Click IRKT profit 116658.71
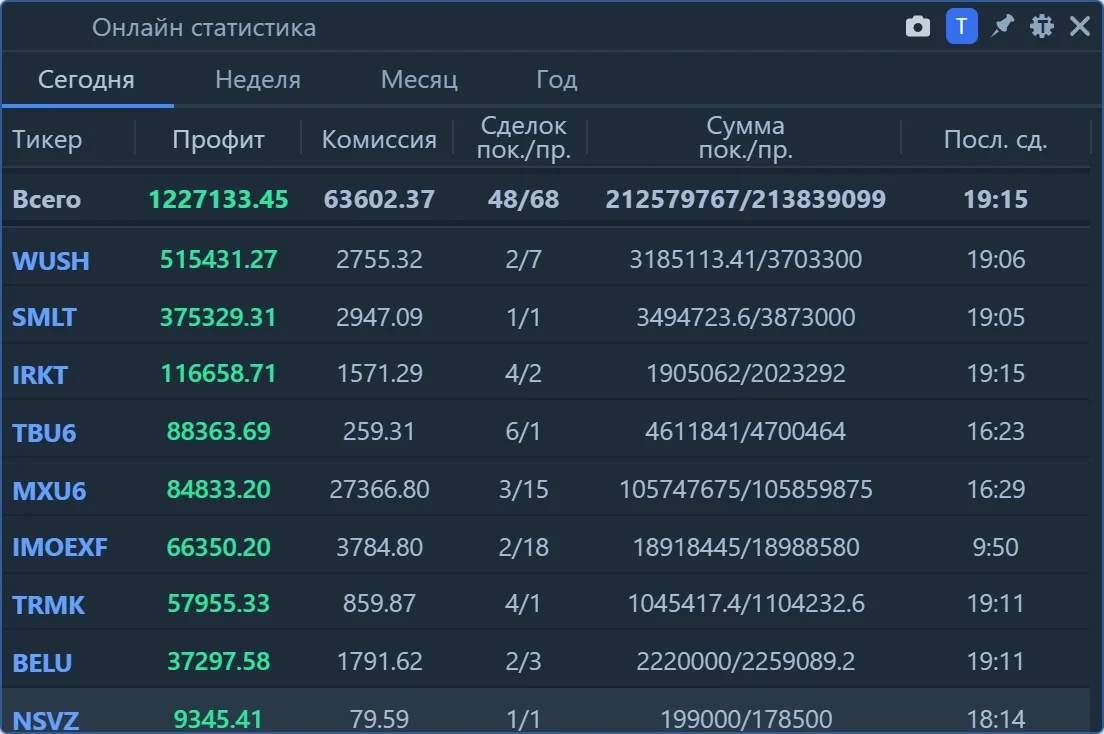The height and width of the screenshot is (734, 1104). pyautogui.click(x=218, y=373)
